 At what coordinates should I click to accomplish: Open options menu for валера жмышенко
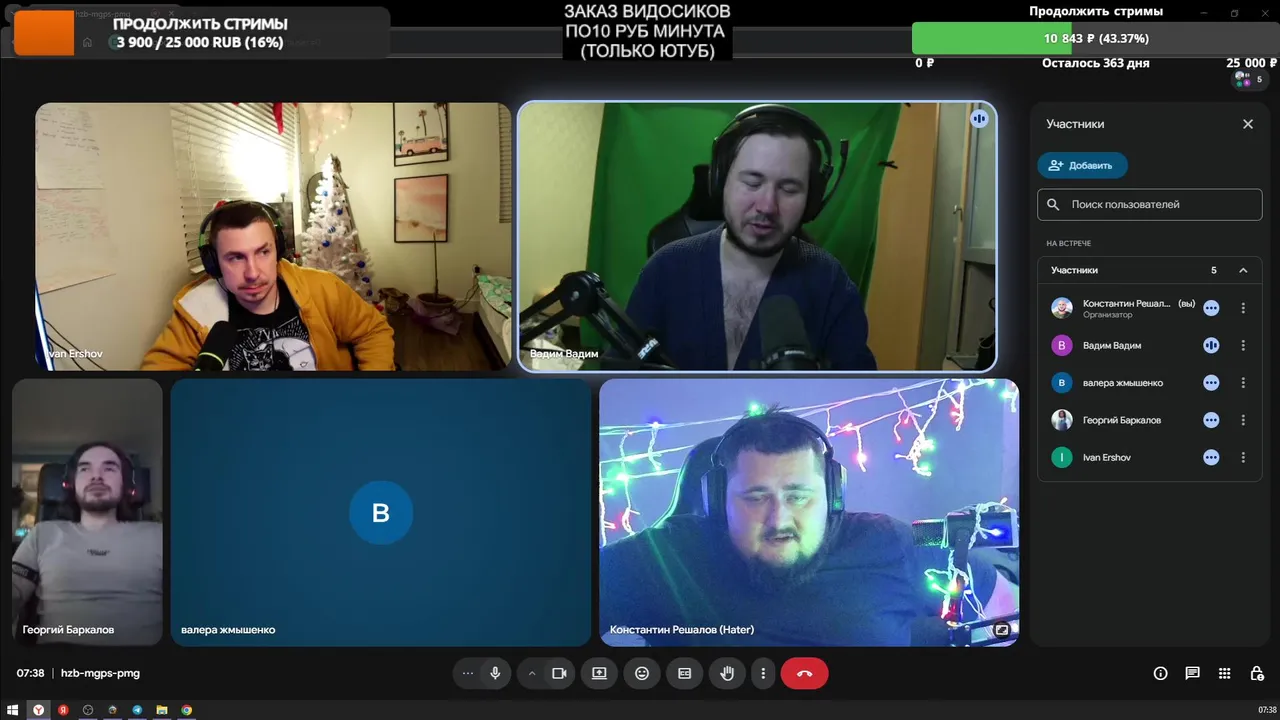[x=1243, y=383]
